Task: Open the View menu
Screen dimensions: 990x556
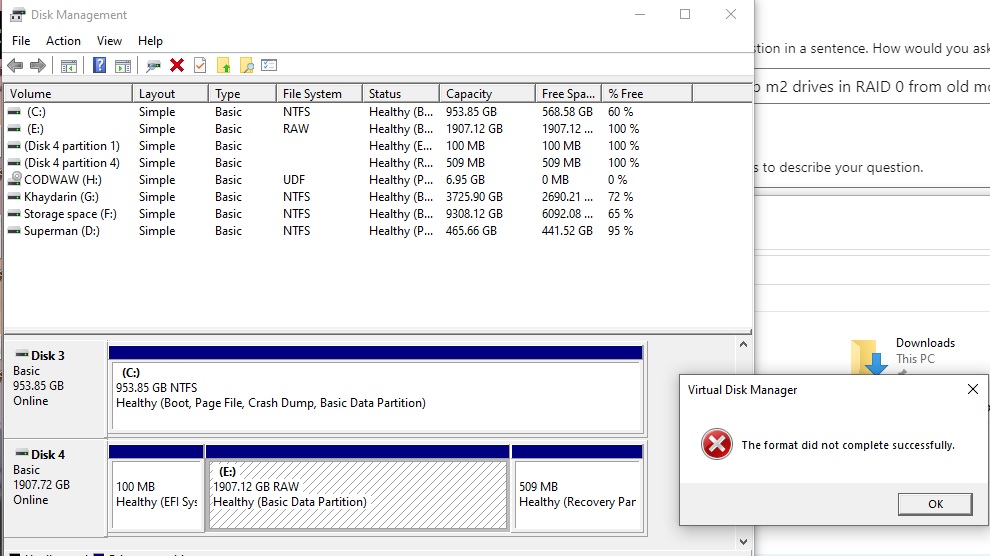Action: click(x=109, y=40)
